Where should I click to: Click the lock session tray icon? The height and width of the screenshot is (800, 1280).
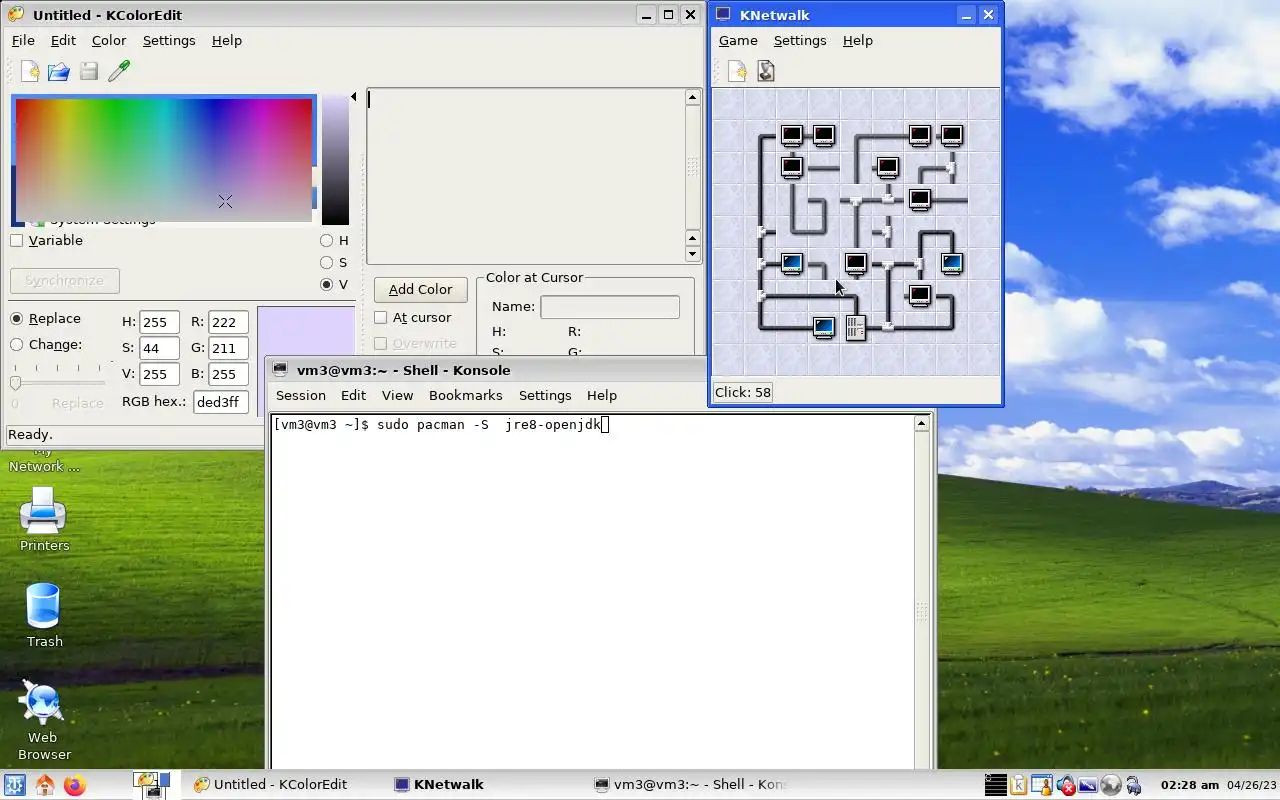point(1133,785)
